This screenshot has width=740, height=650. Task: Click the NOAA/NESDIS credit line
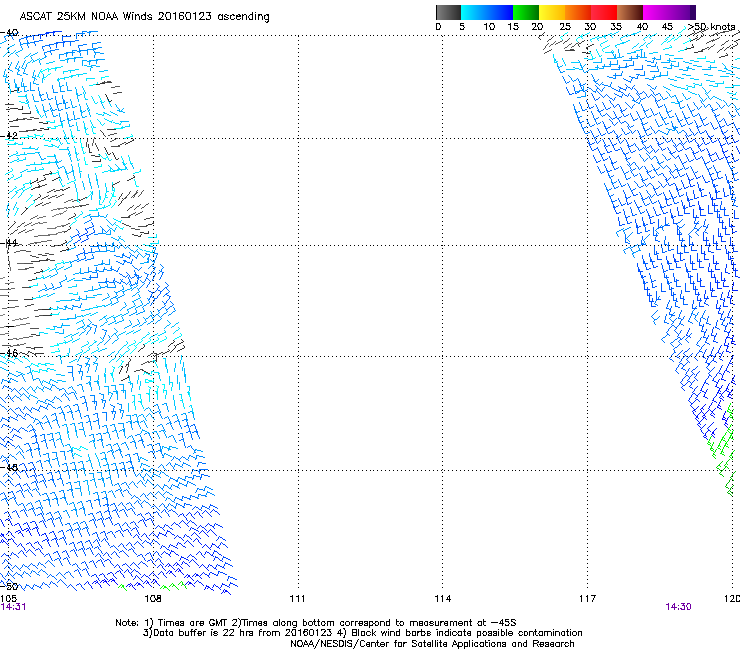click(x=432, y=644)
